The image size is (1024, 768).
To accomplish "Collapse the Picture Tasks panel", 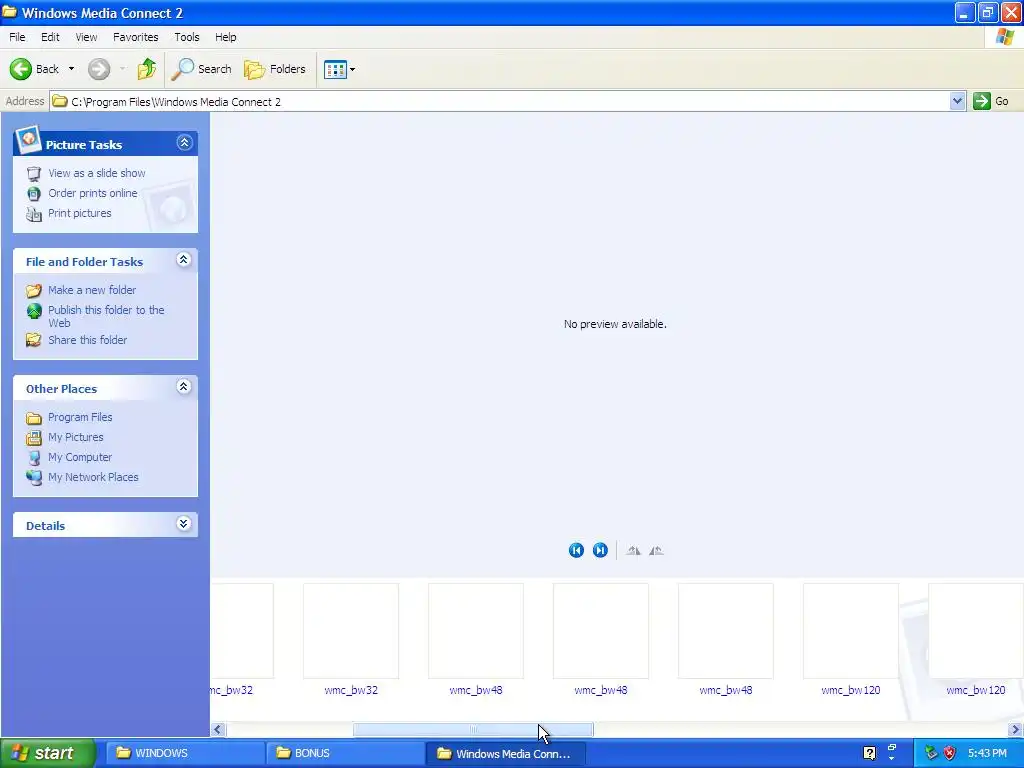I will point(184,143).
